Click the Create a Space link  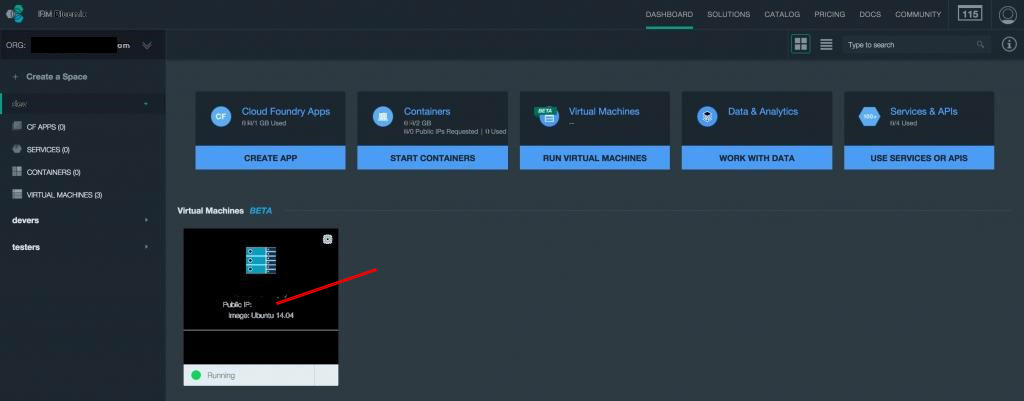(x=56, y=76)
